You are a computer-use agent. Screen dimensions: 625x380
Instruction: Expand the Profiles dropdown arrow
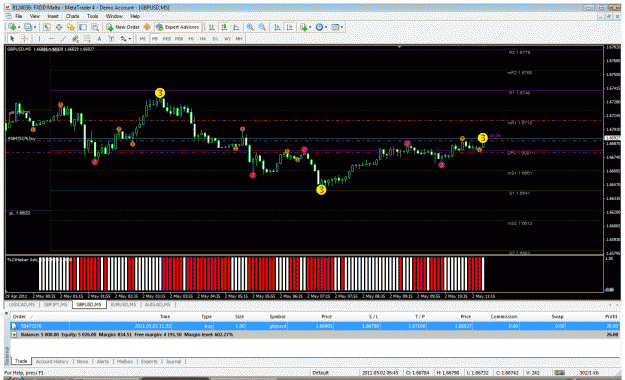coord(35,27)
